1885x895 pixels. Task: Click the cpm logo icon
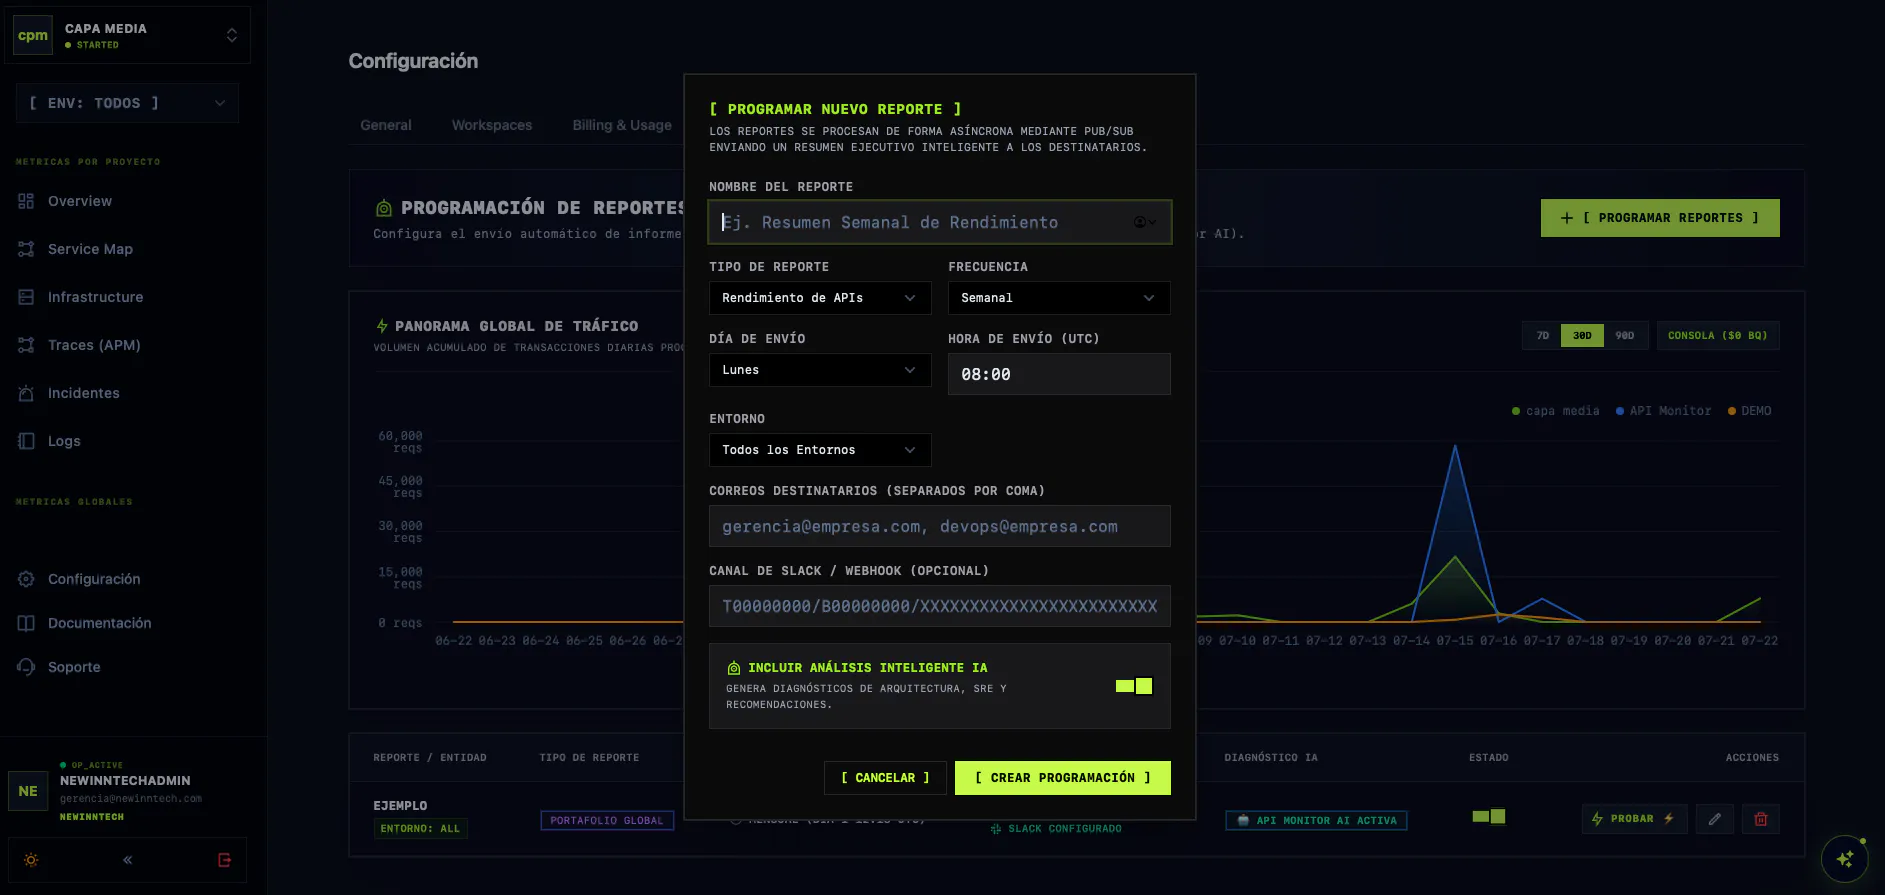33,35
